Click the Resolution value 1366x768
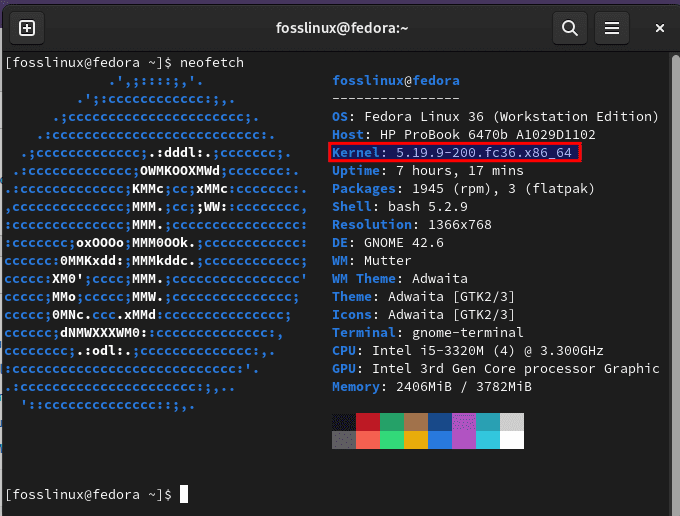This screenshot has height=516, width=680. (460, 225)
